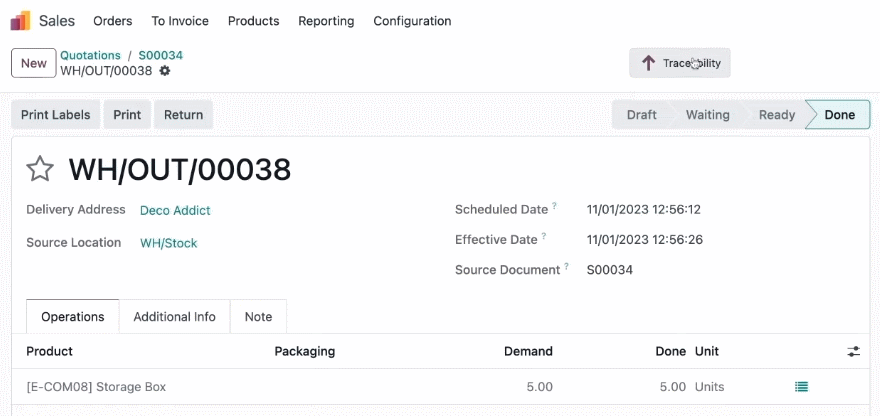Follow the Deco Addict delivery address link
The height and width of the screenshot is (416, 880).
point(175,211)
